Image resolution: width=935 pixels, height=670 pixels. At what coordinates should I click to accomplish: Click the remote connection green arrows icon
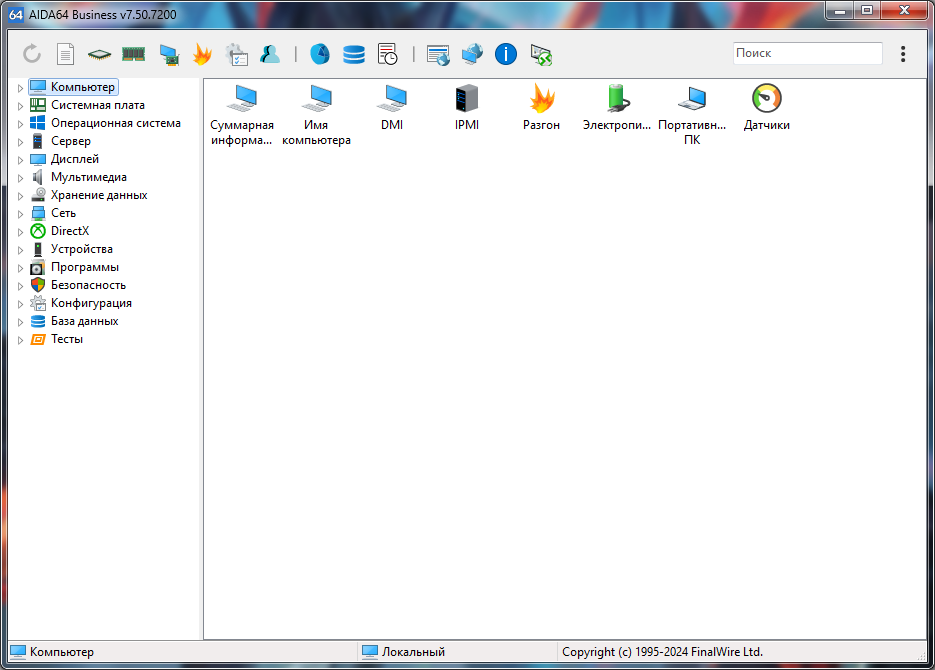coord(541,55)
